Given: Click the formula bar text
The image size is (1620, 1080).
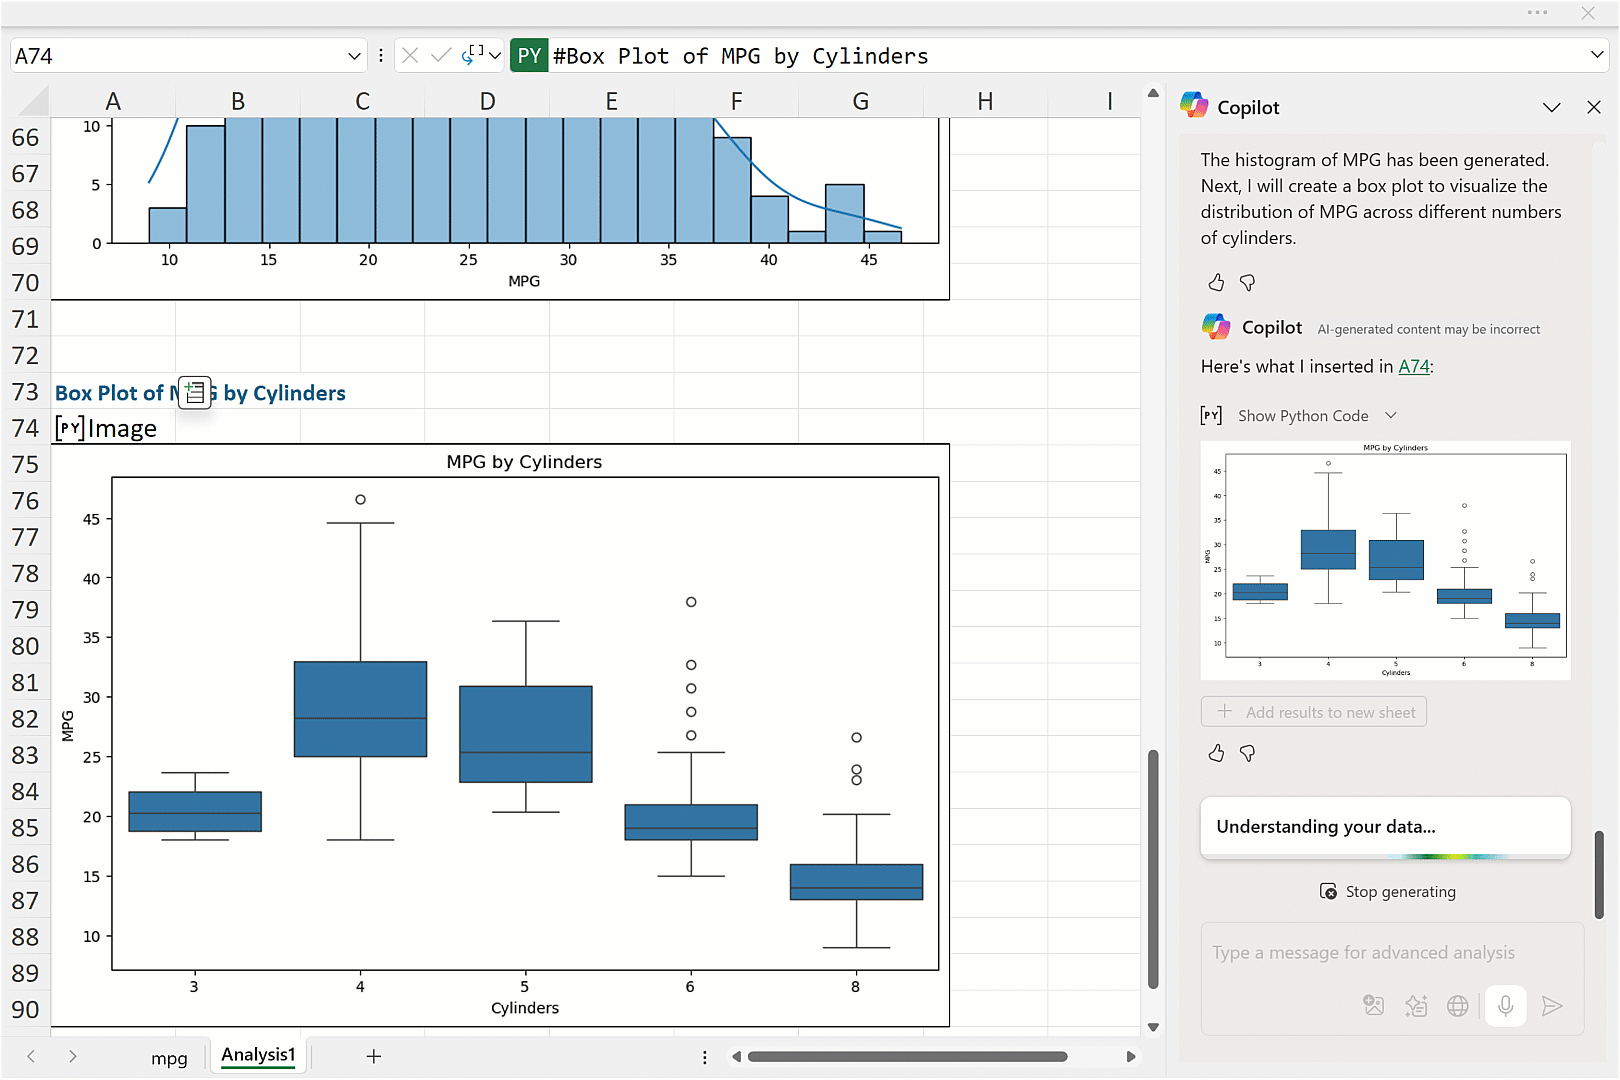Looking at the screenshot, I should [x=741, y=56].
